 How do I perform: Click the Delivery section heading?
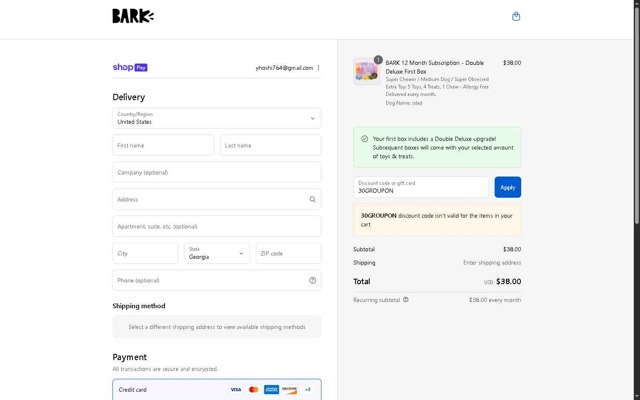(x=129, y=97)
